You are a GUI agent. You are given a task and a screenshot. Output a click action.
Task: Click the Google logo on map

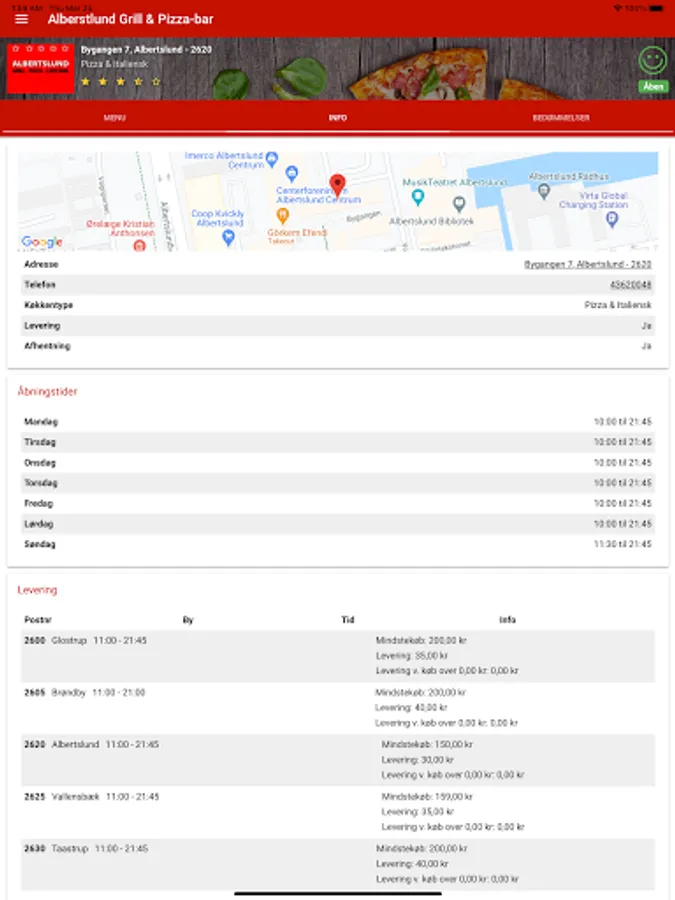point(42,242)
